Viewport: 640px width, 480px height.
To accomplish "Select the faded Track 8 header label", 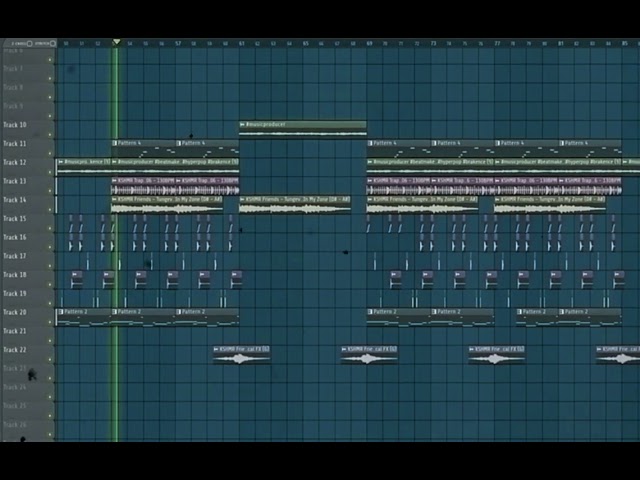I will coord(13,87).
